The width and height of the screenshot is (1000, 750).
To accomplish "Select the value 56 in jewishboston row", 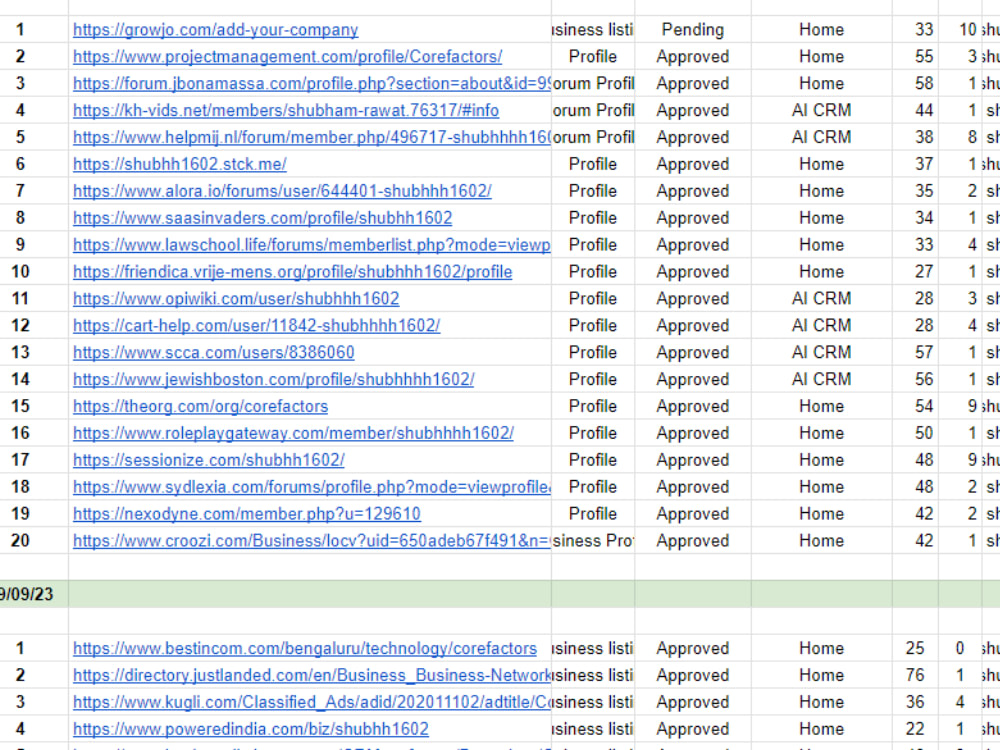I will click(915, 379).
